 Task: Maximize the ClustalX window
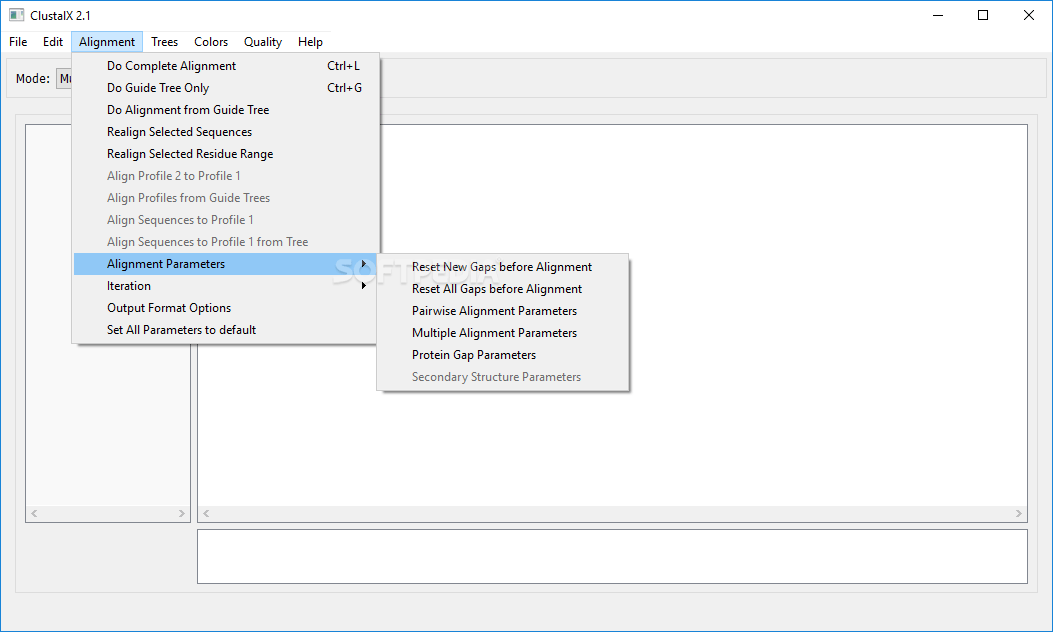click(982, 15)
